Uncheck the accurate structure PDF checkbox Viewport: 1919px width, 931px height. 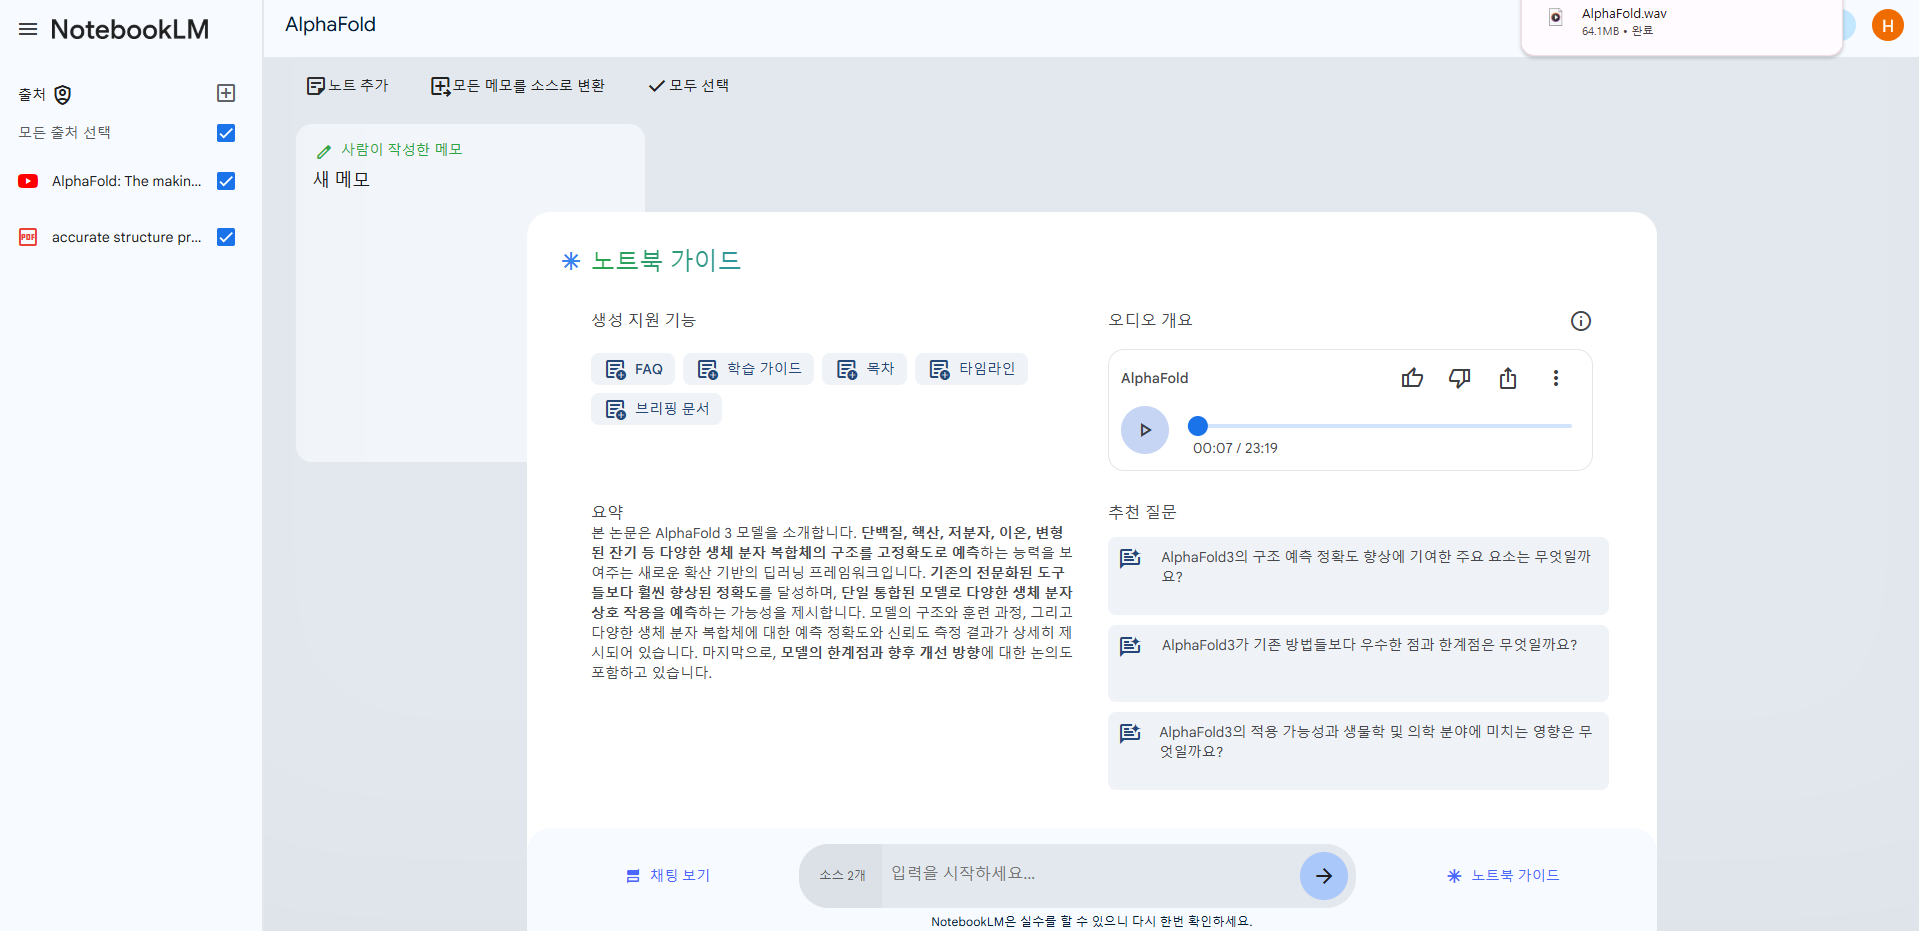click(226, 237)
